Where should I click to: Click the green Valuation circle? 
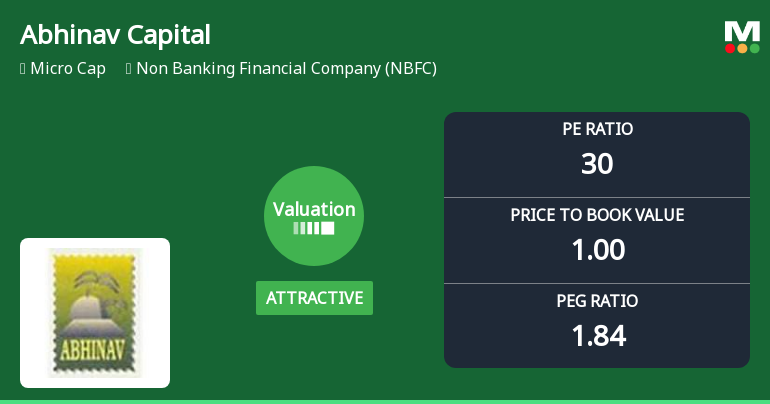314,216
